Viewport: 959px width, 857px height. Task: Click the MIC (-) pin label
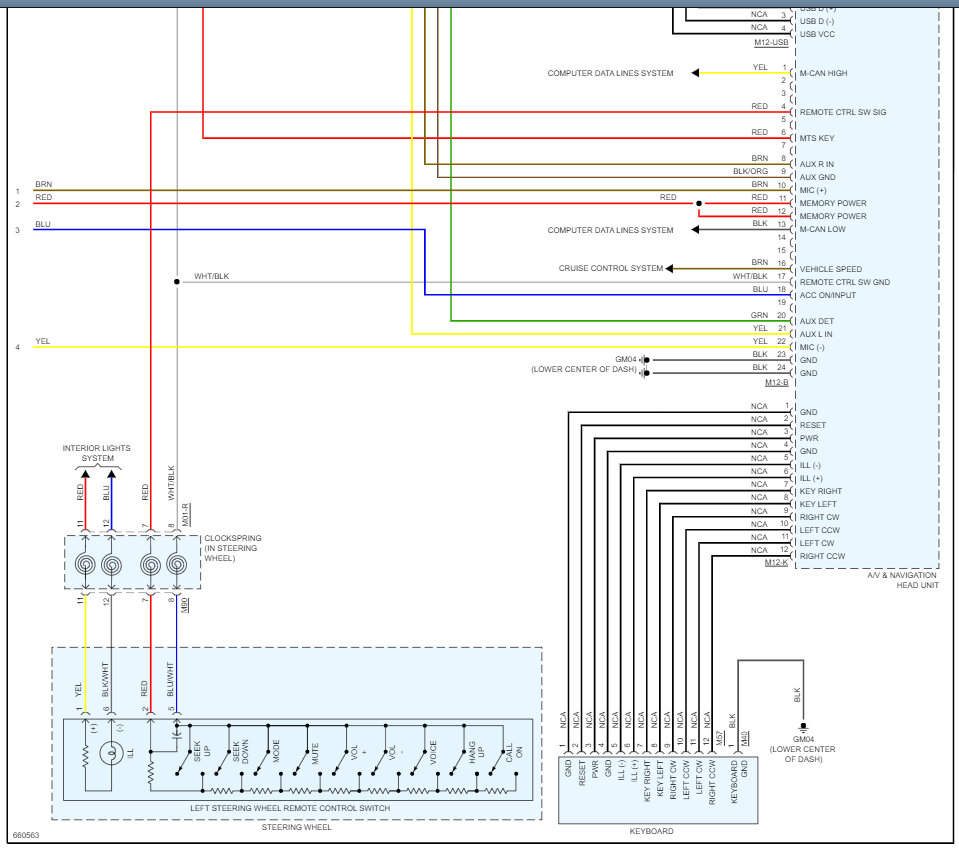coord(812,347)
